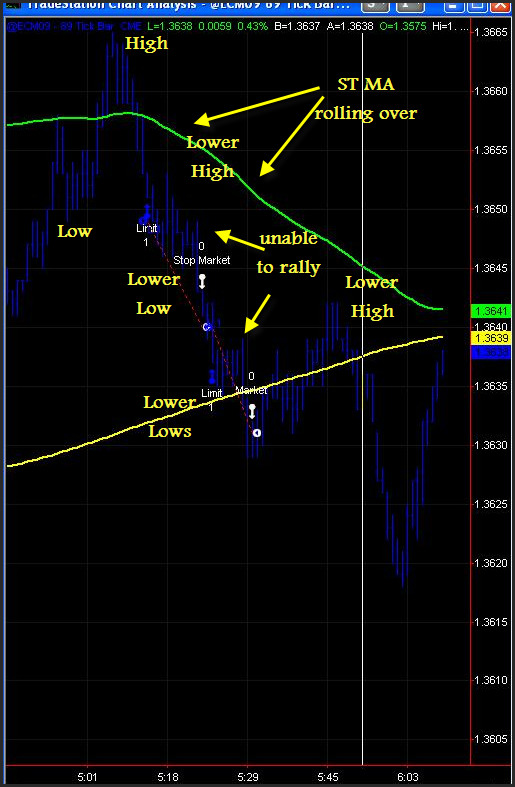Viewport: 515px width, 787px height.
Task: Select the 'ST MA rolling over' text annotation
Action: point(366,99)
